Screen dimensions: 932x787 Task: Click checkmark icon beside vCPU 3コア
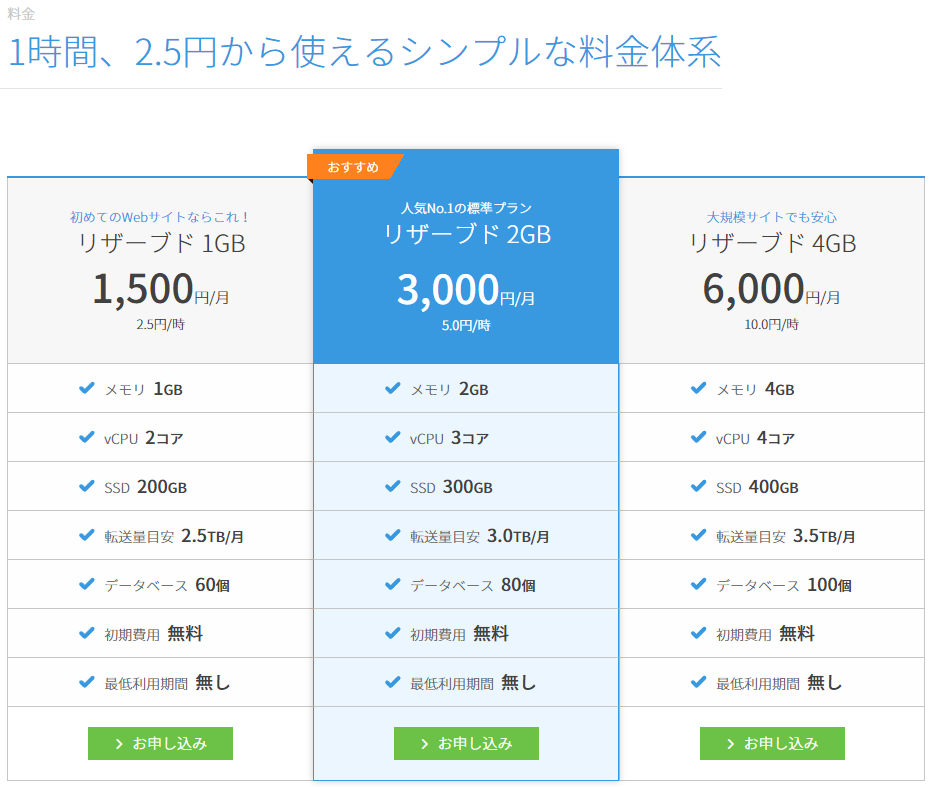click(x=393, y=437)
